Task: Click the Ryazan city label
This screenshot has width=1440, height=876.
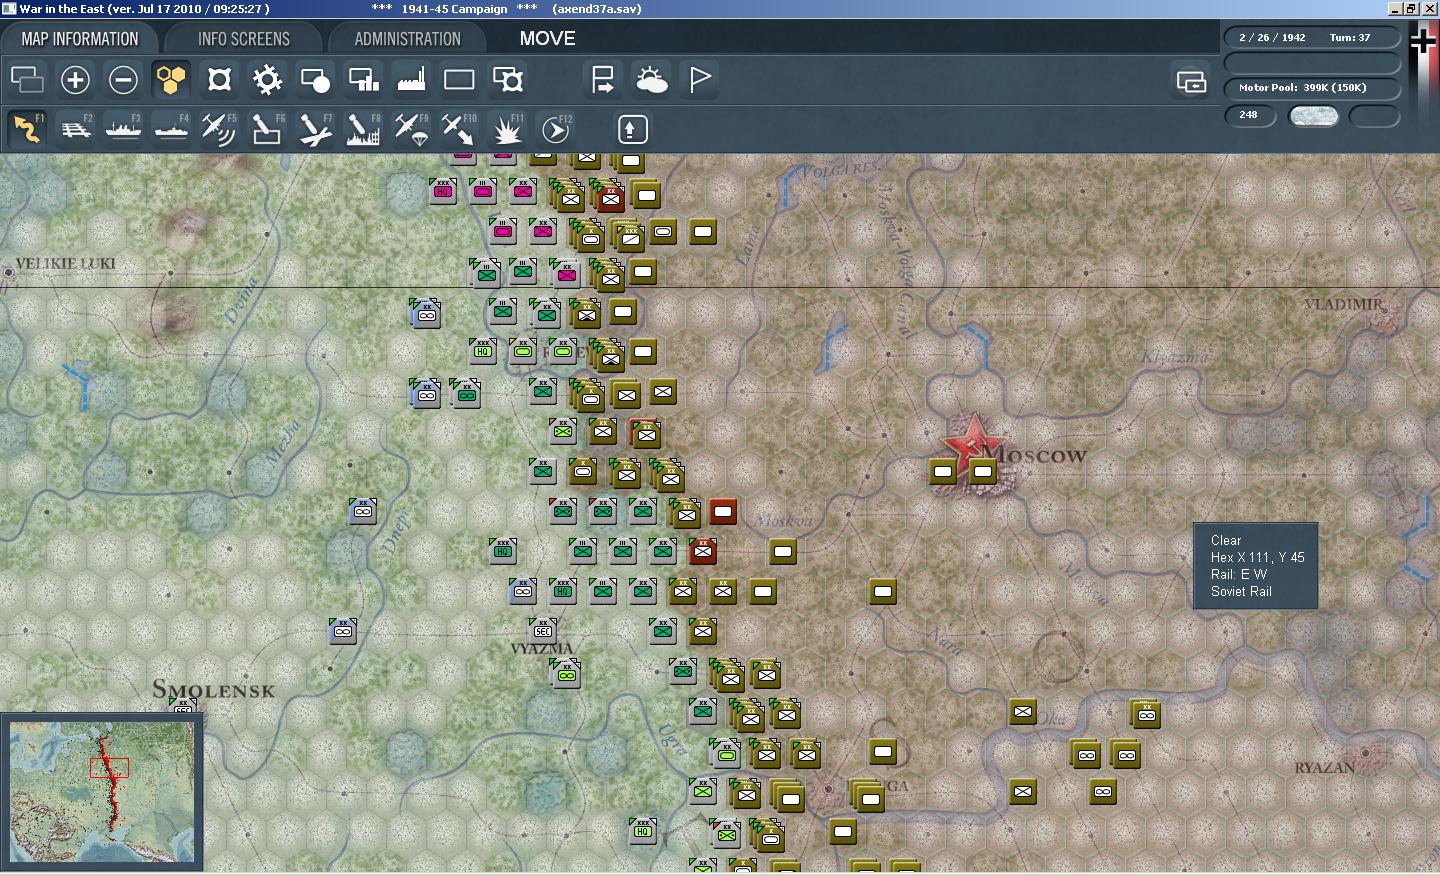Action: pyautogui.click(x=1325, y=768)
